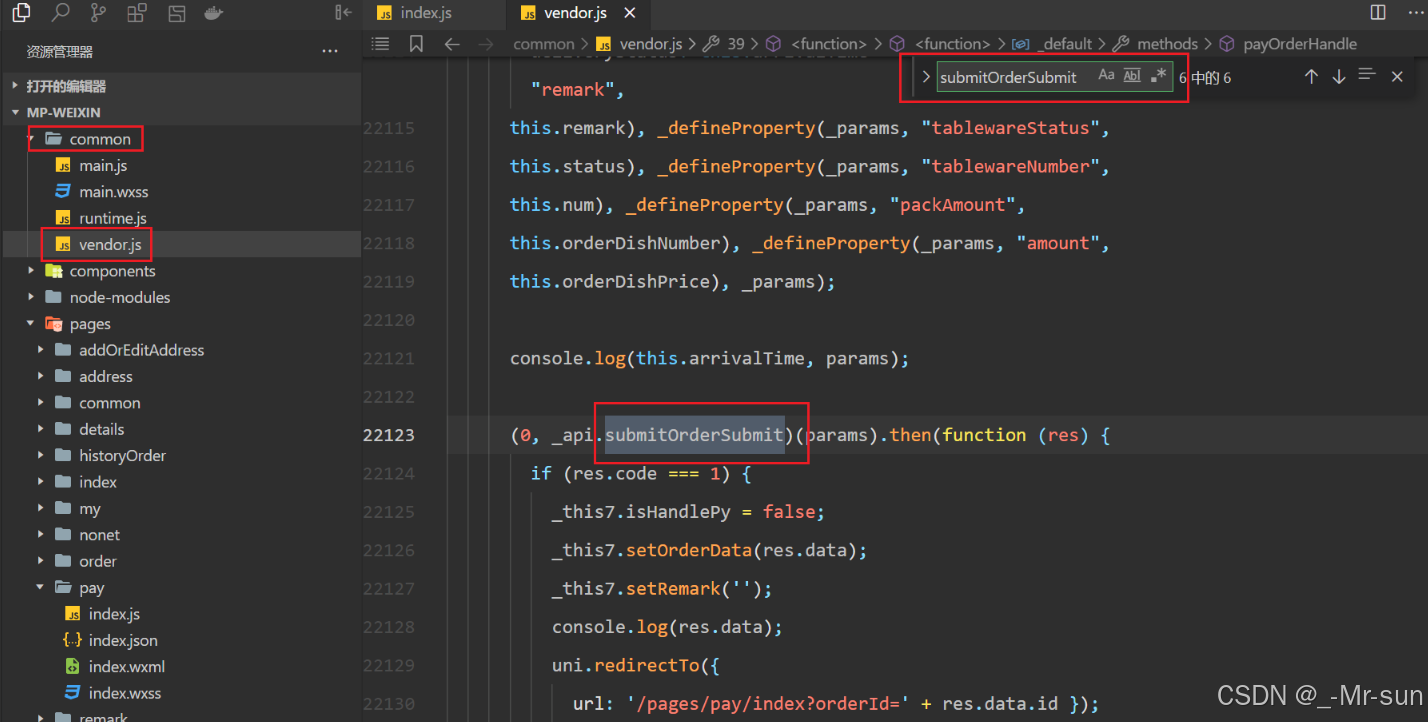Expand replace field in find widget
This screenshot has height=722, width=1428.
coord(926,77)
